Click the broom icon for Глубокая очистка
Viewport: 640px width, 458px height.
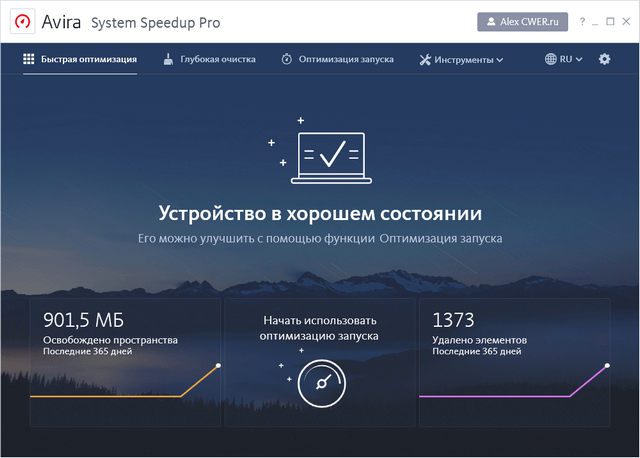click(x=170, y=60)
